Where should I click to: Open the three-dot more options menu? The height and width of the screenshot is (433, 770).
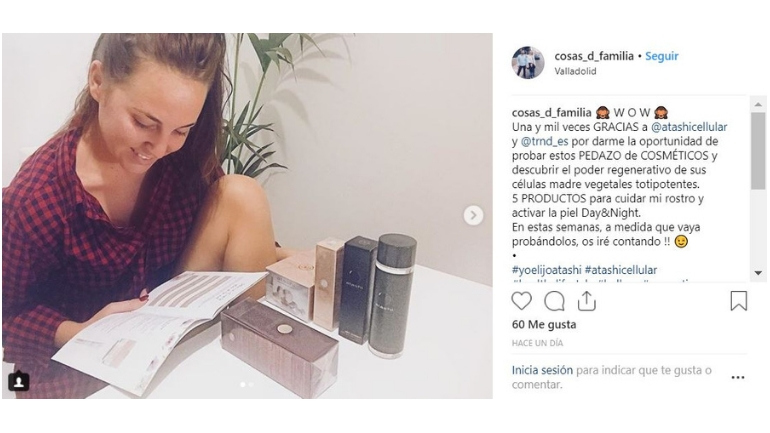pos(738,378)
